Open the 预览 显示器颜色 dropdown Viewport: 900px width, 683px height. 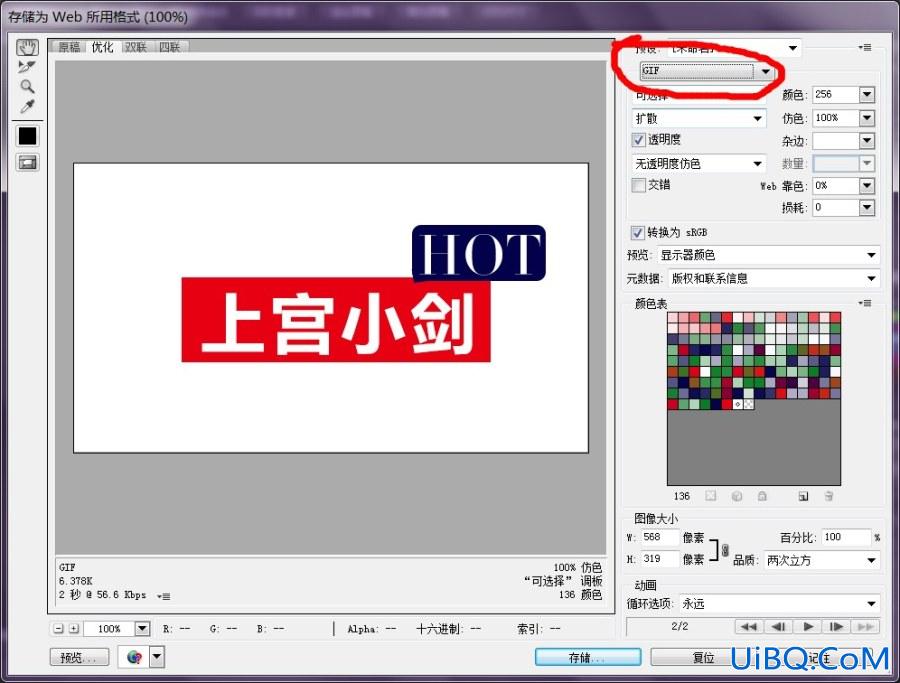(x=768, y=255)
